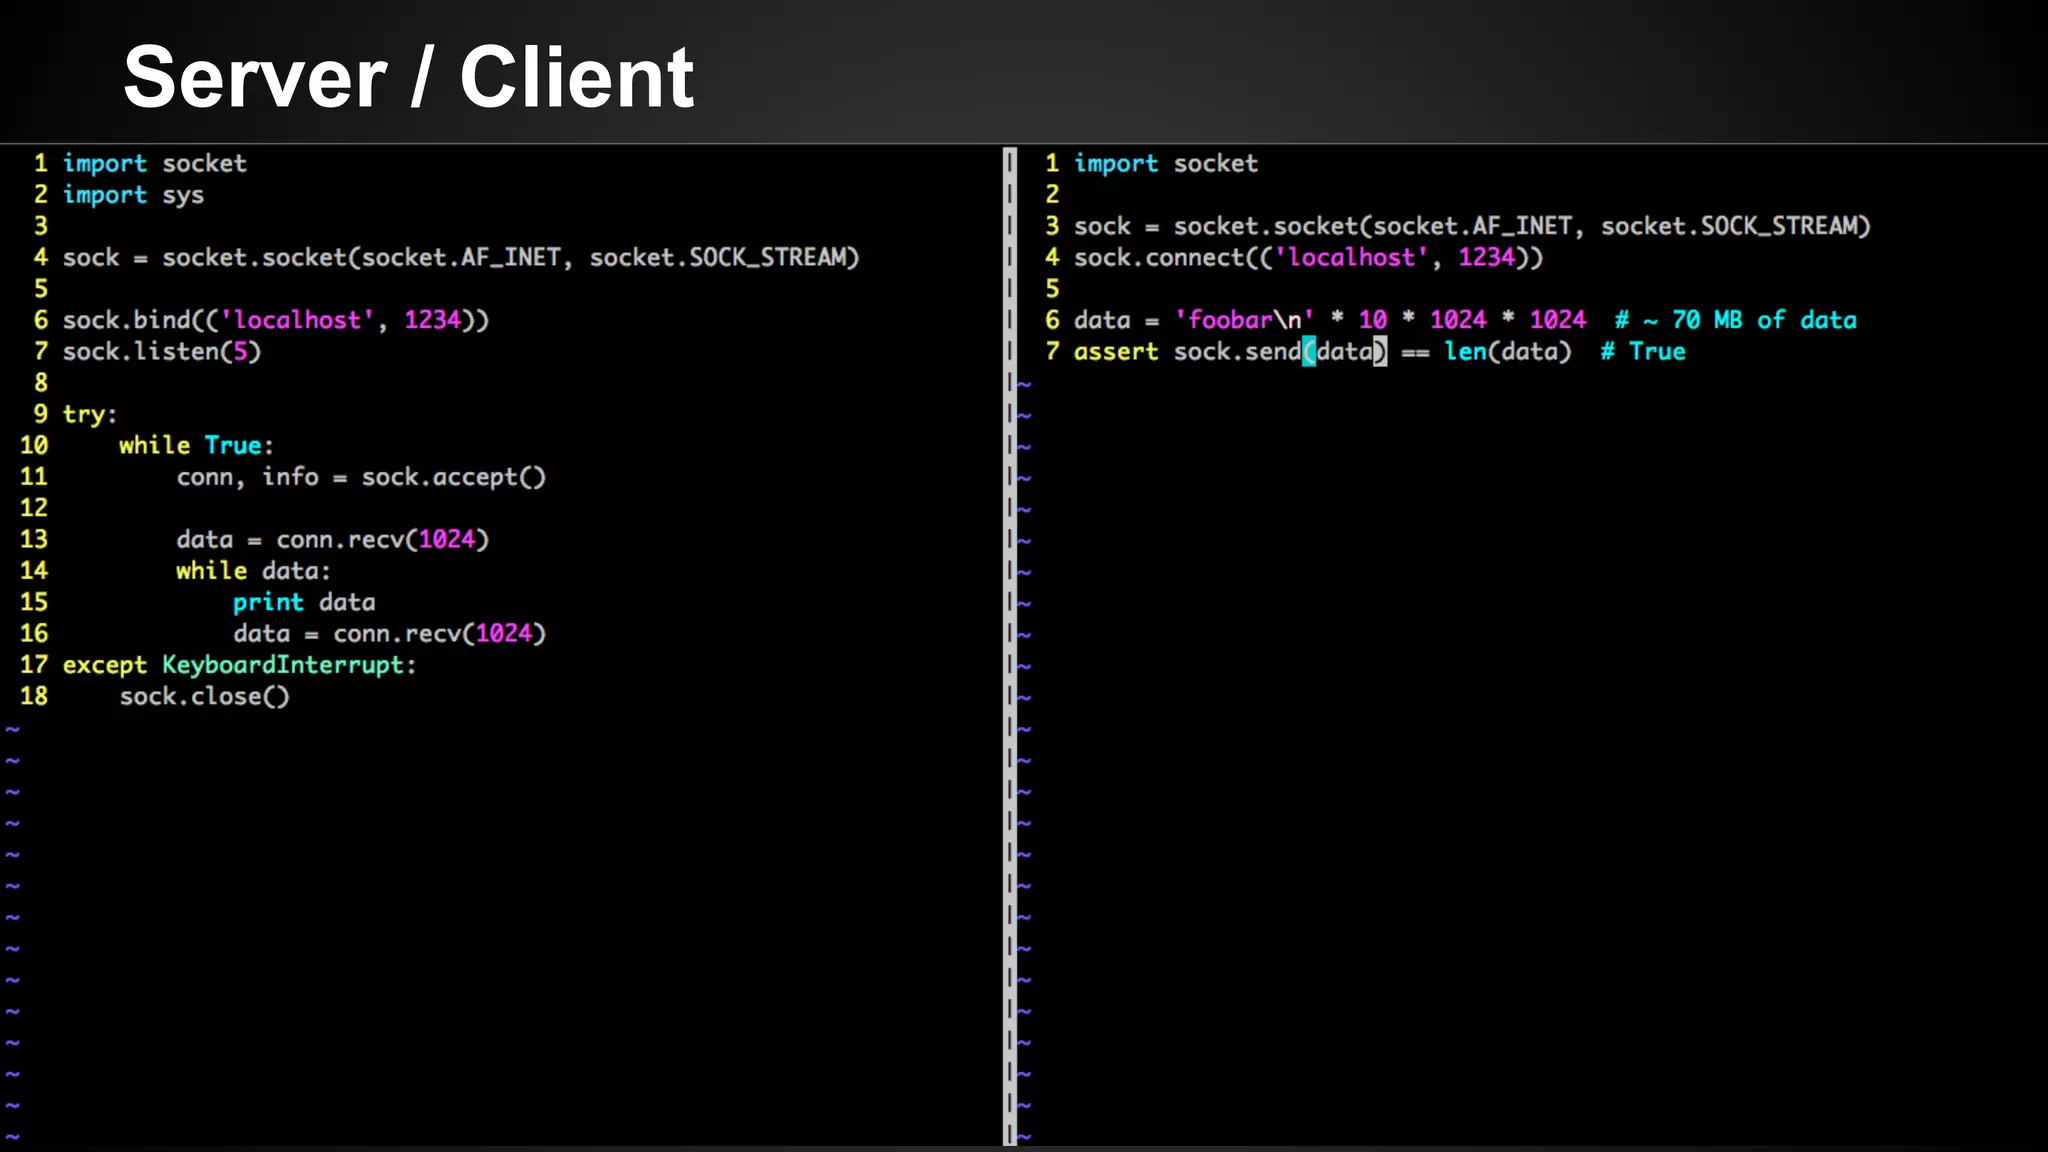Image resolution: width=2048 pixels, height=1152 pixels.
Task: Click 'data = conn.recv(1024)' on line 13
Action: [x=333, y=539]
